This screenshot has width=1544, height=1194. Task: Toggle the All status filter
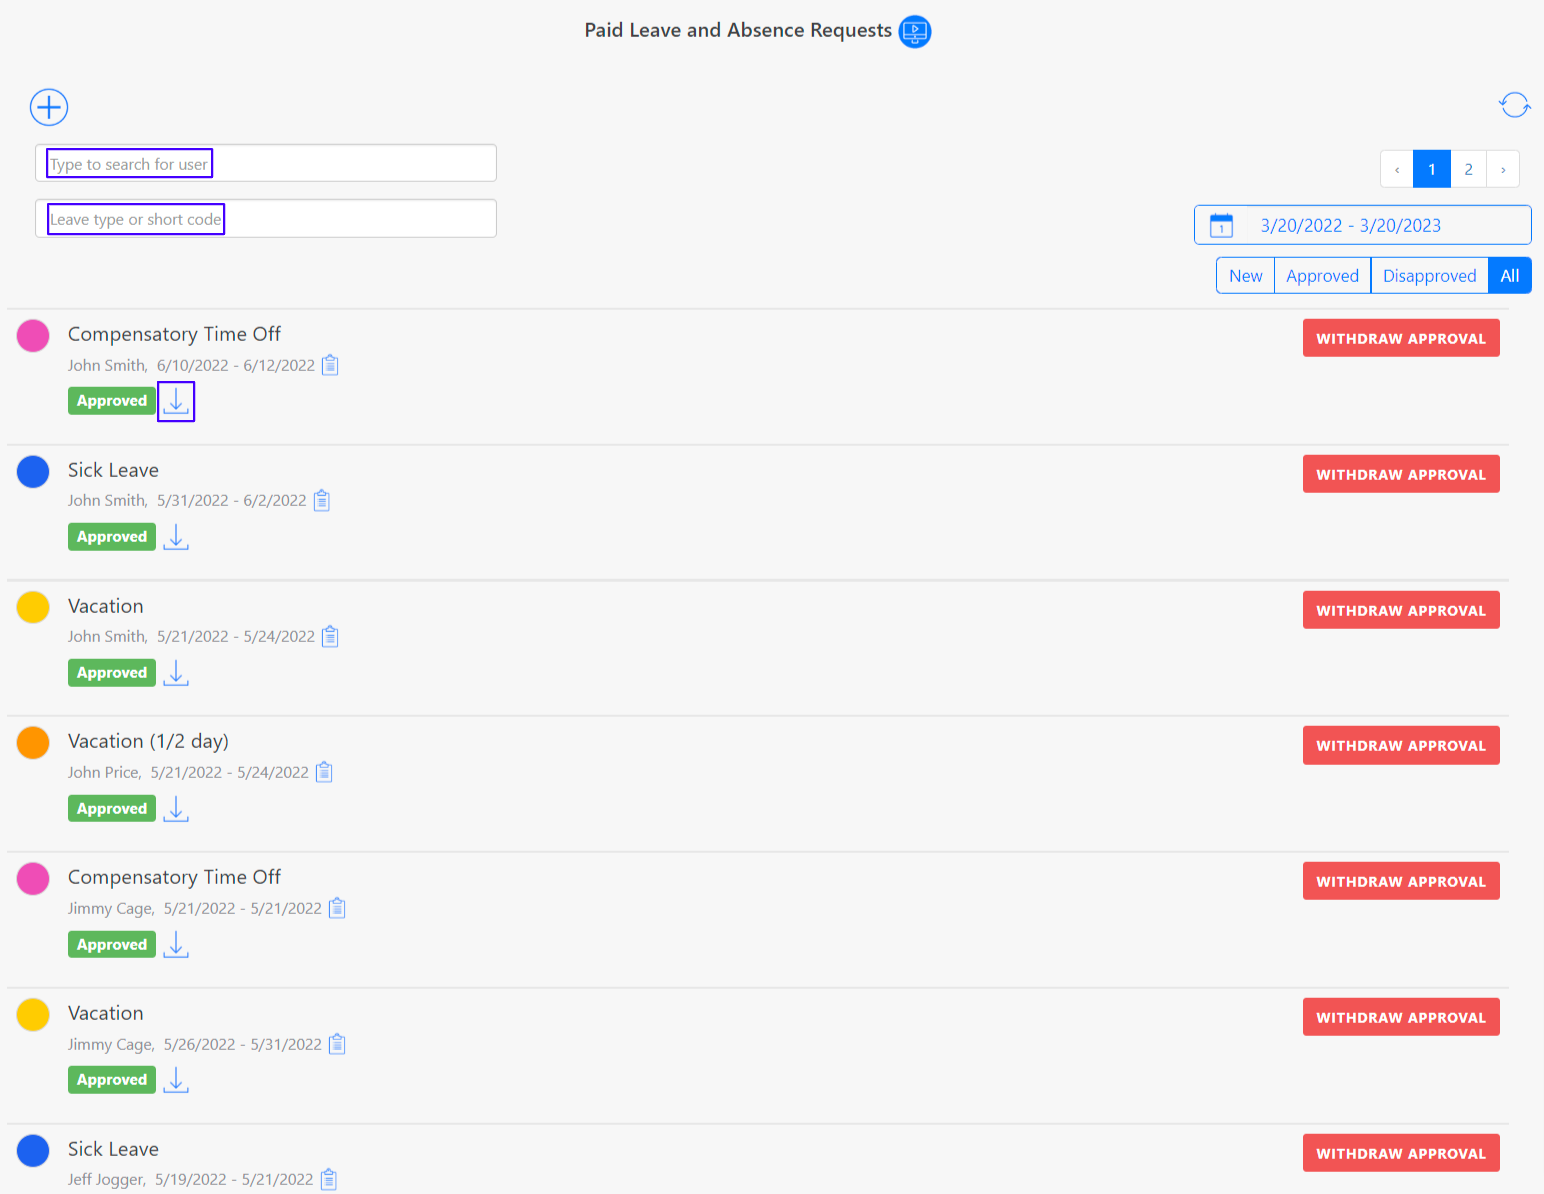(1510, 275)
